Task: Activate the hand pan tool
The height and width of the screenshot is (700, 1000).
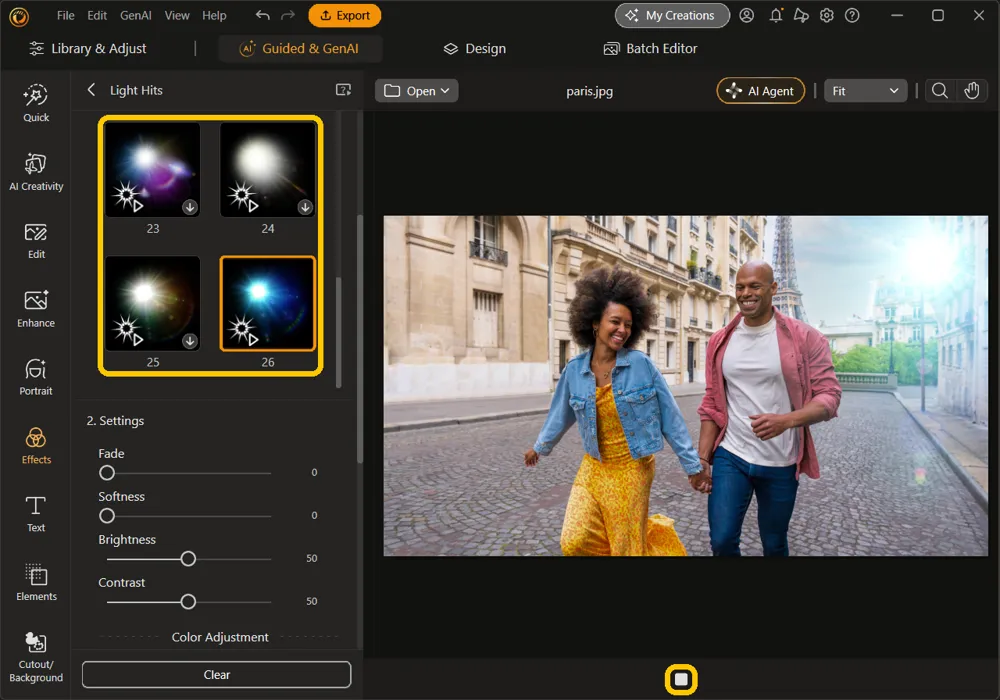Action: tap(971, 91)
